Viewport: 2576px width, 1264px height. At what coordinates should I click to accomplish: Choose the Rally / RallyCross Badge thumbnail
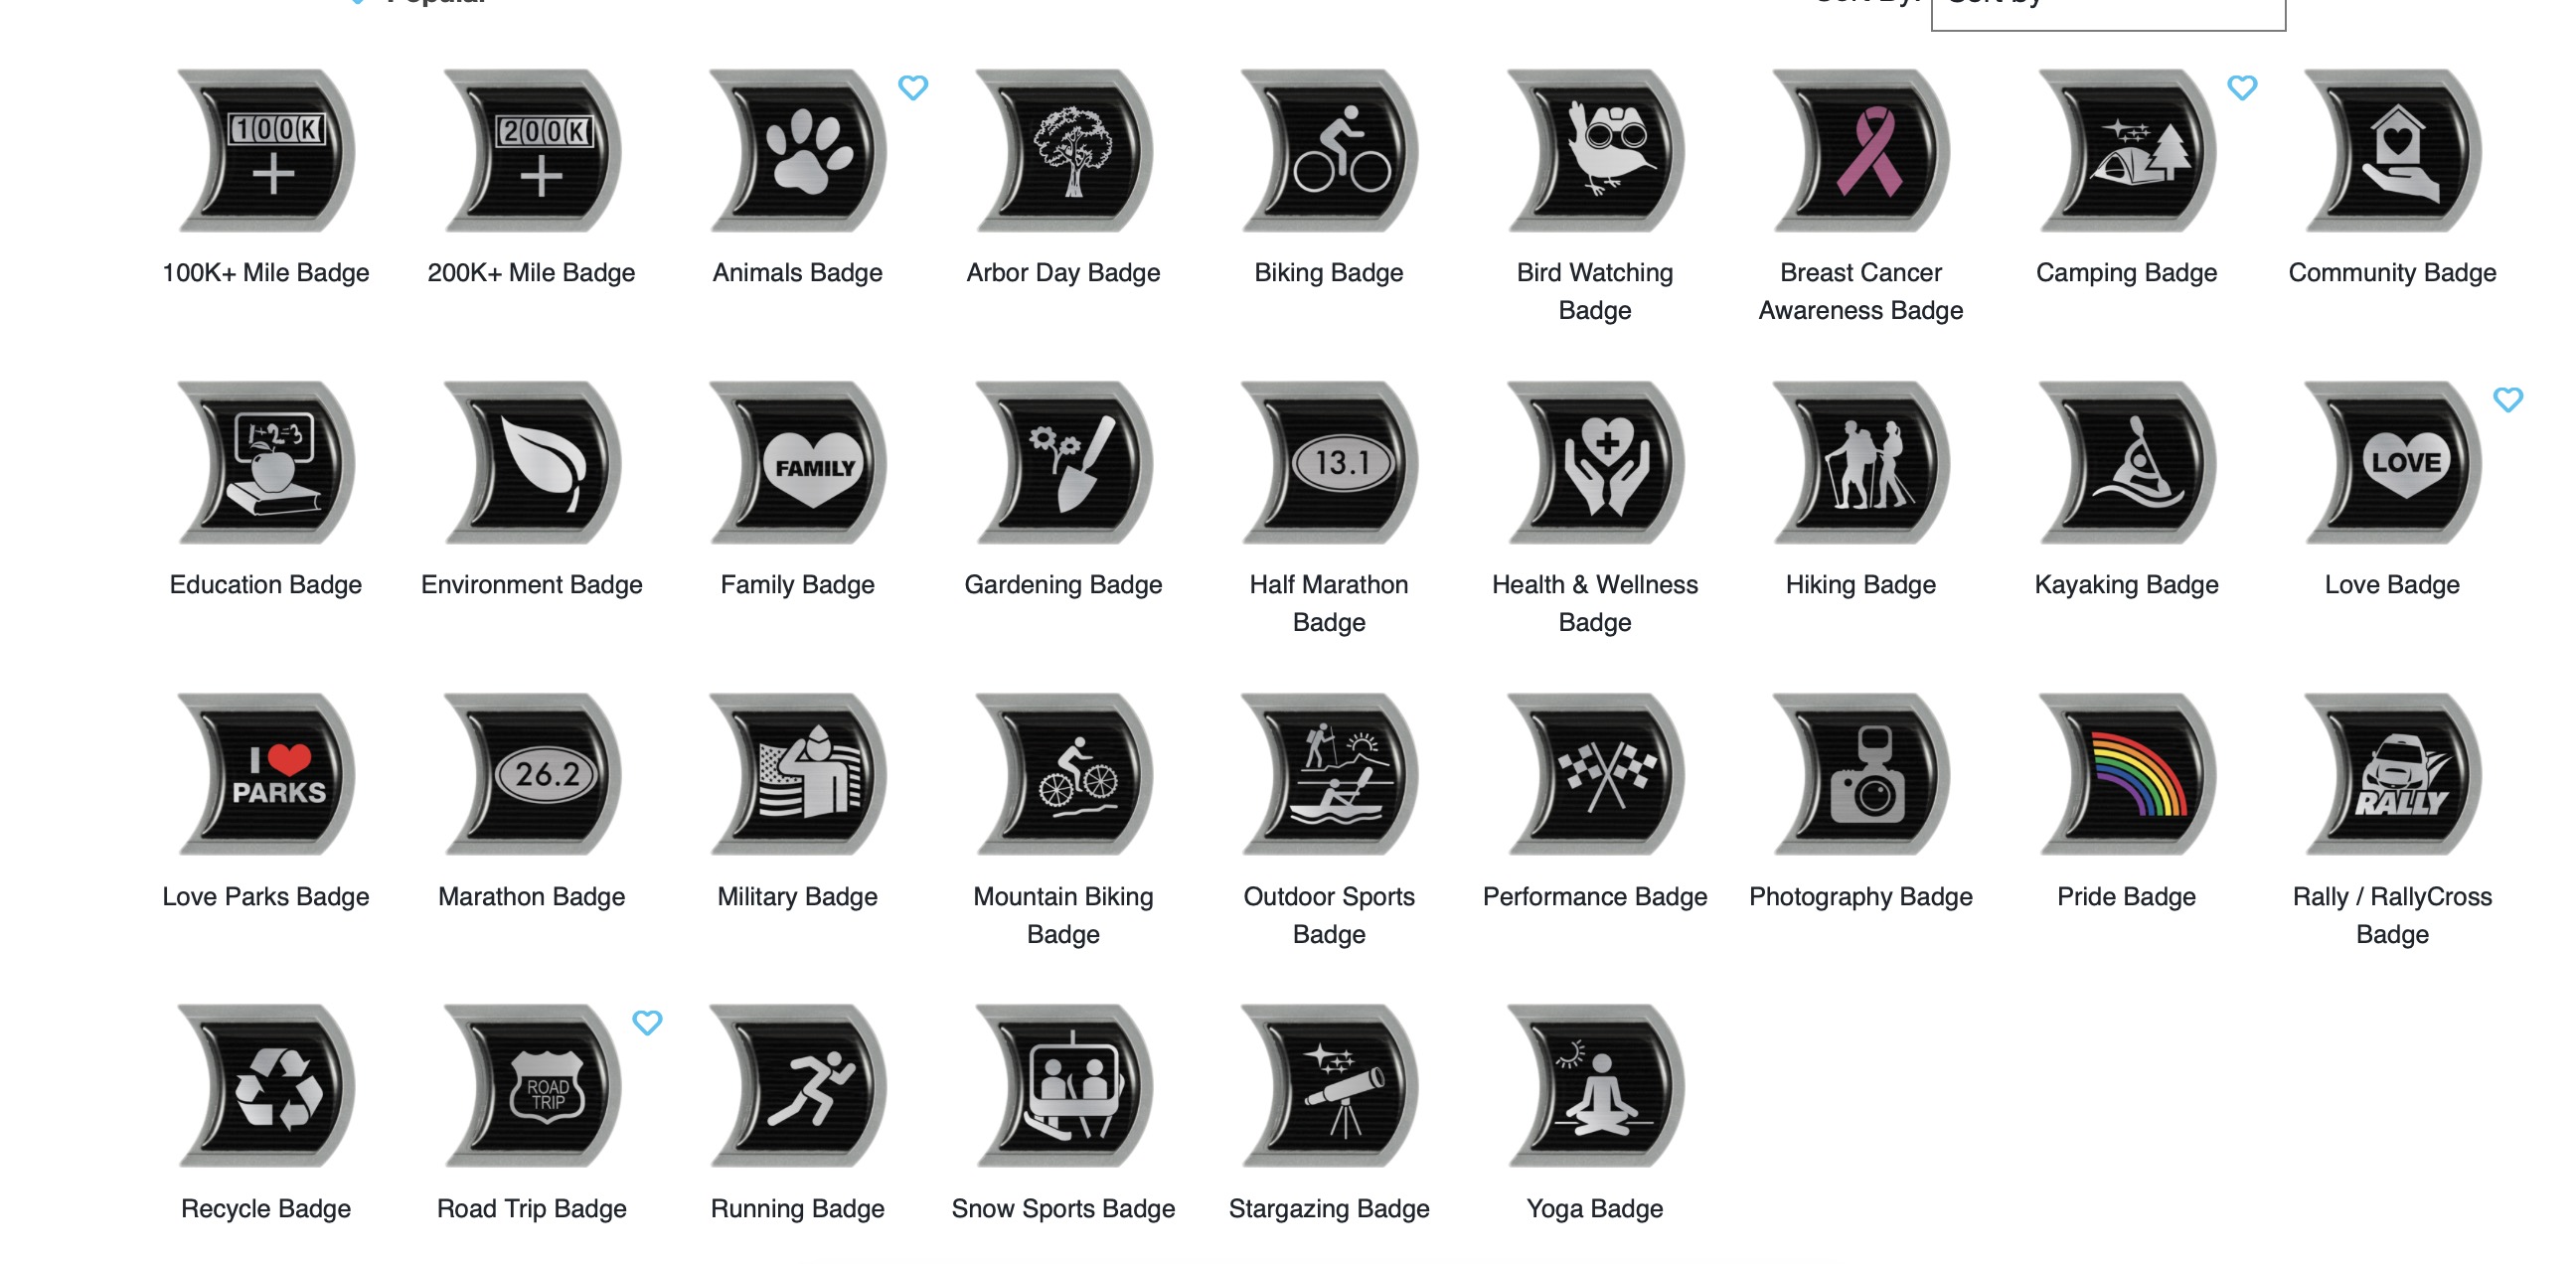(2392, 775)
